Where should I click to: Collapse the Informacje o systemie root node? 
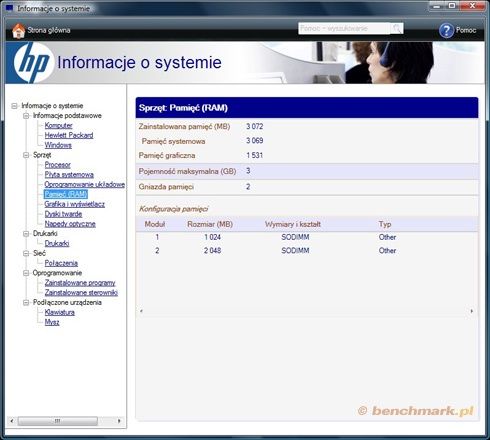(14, 106)
